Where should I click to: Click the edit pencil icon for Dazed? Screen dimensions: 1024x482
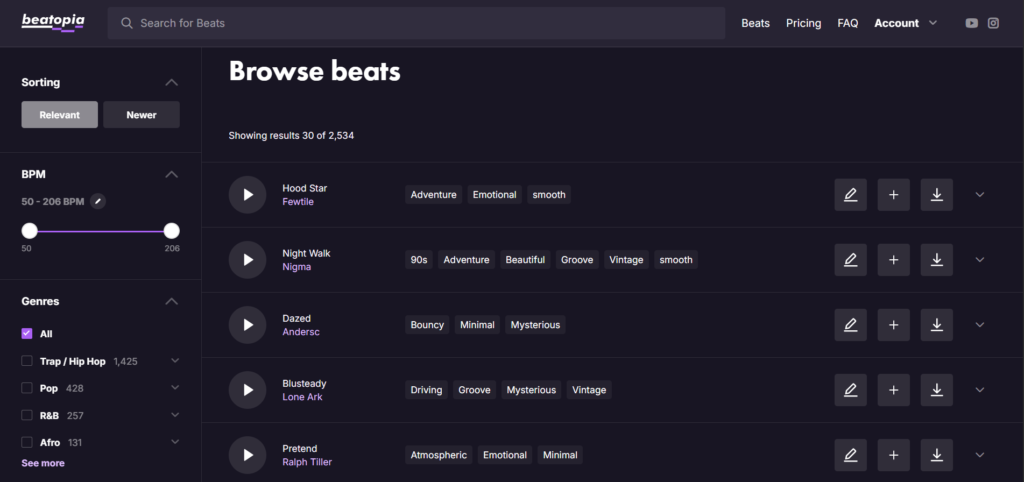click(850, 325)
